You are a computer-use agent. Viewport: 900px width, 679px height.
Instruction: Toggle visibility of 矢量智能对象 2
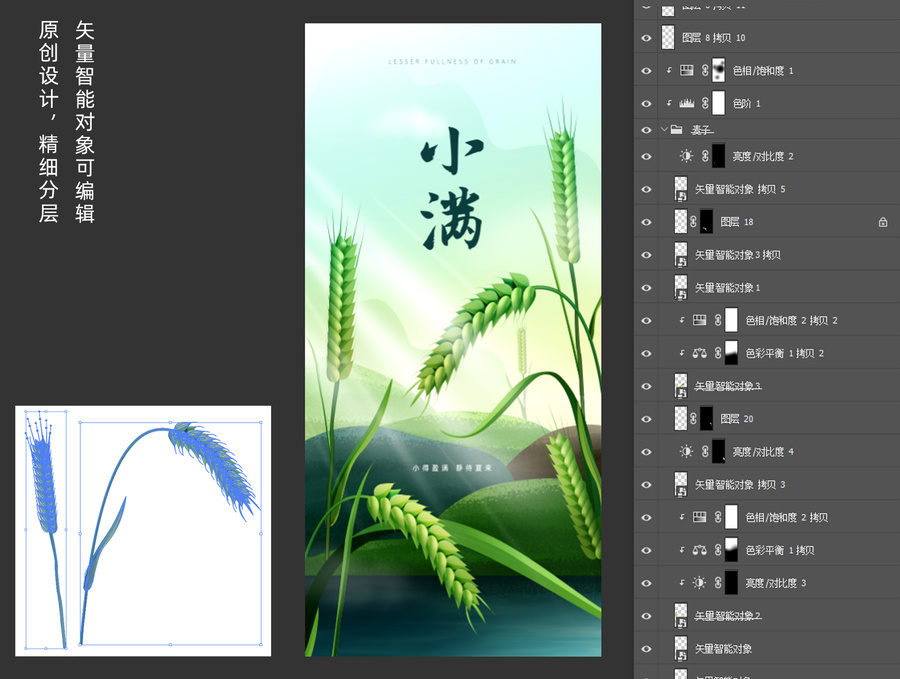(x=646, y=615)
